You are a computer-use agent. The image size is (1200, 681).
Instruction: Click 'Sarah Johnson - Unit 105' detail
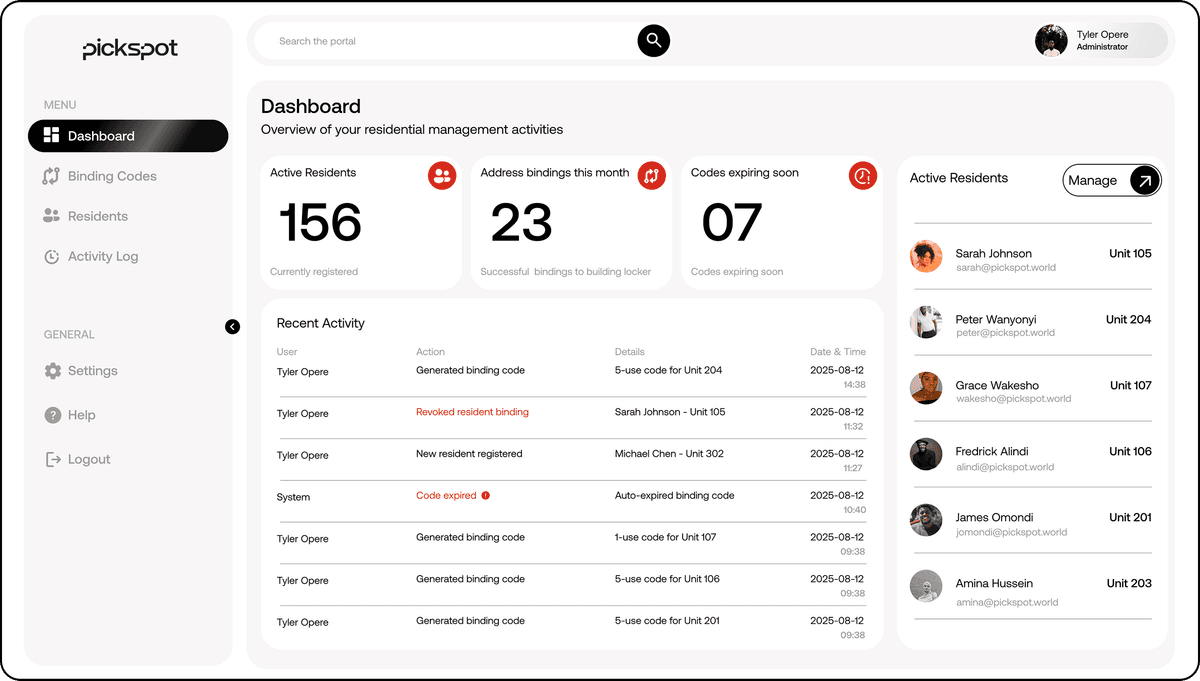tap(670, 412)
